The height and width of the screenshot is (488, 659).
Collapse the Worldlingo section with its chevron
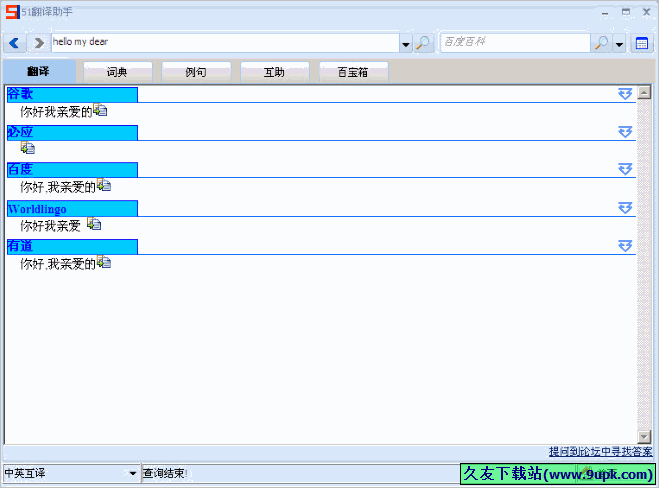pyautogui.click(x=625, y=208)
